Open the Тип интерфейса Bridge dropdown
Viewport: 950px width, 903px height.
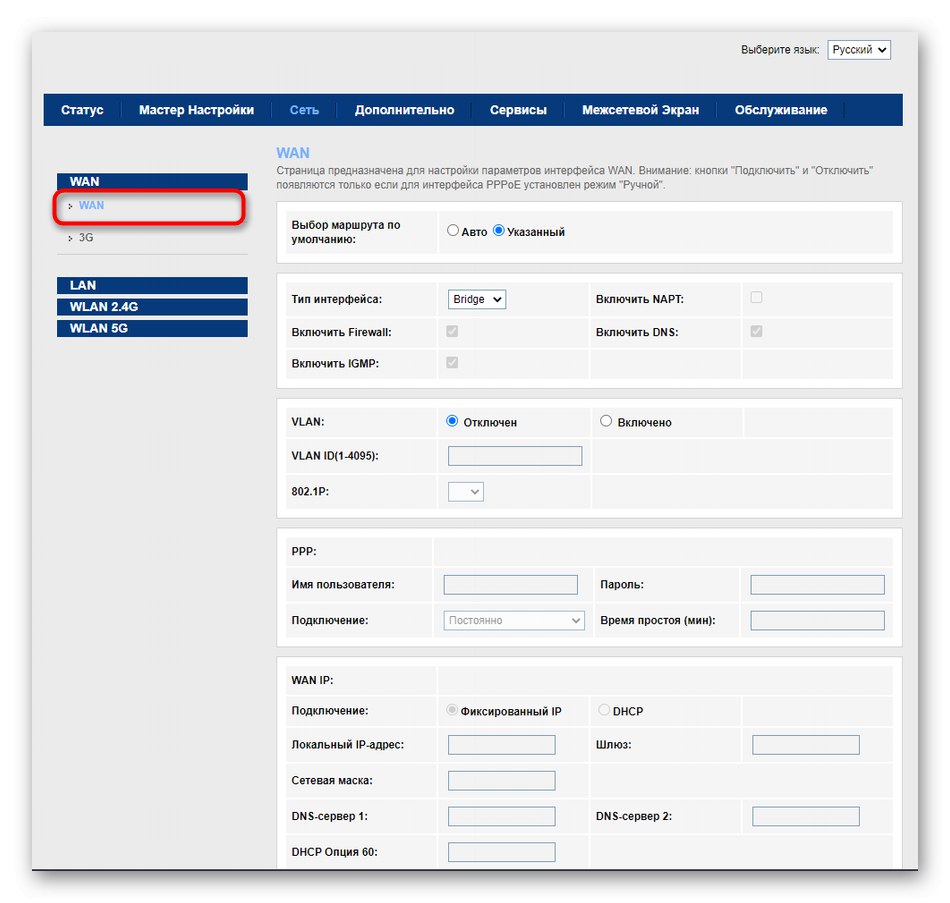(477, 299)
